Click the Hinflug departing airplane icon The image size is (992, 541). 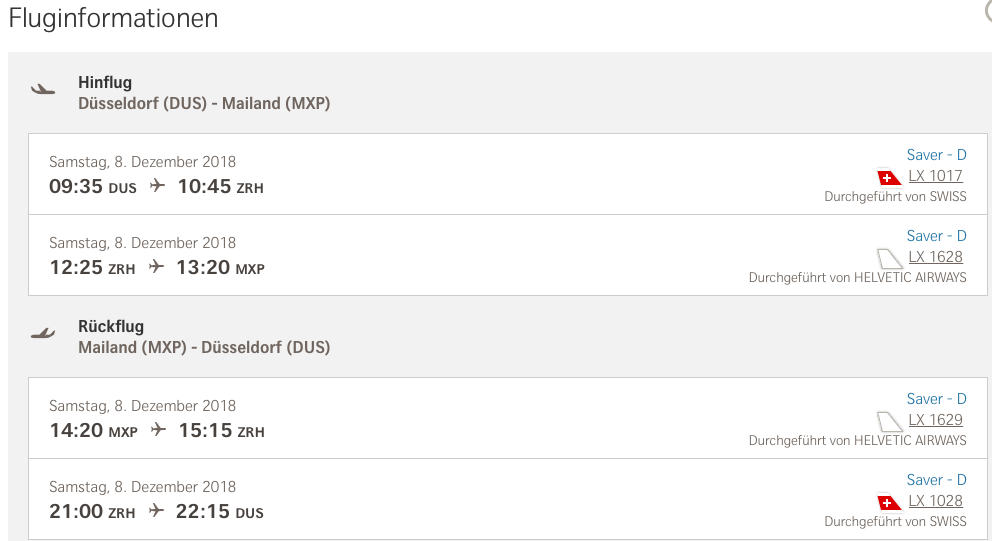point(43,89)
